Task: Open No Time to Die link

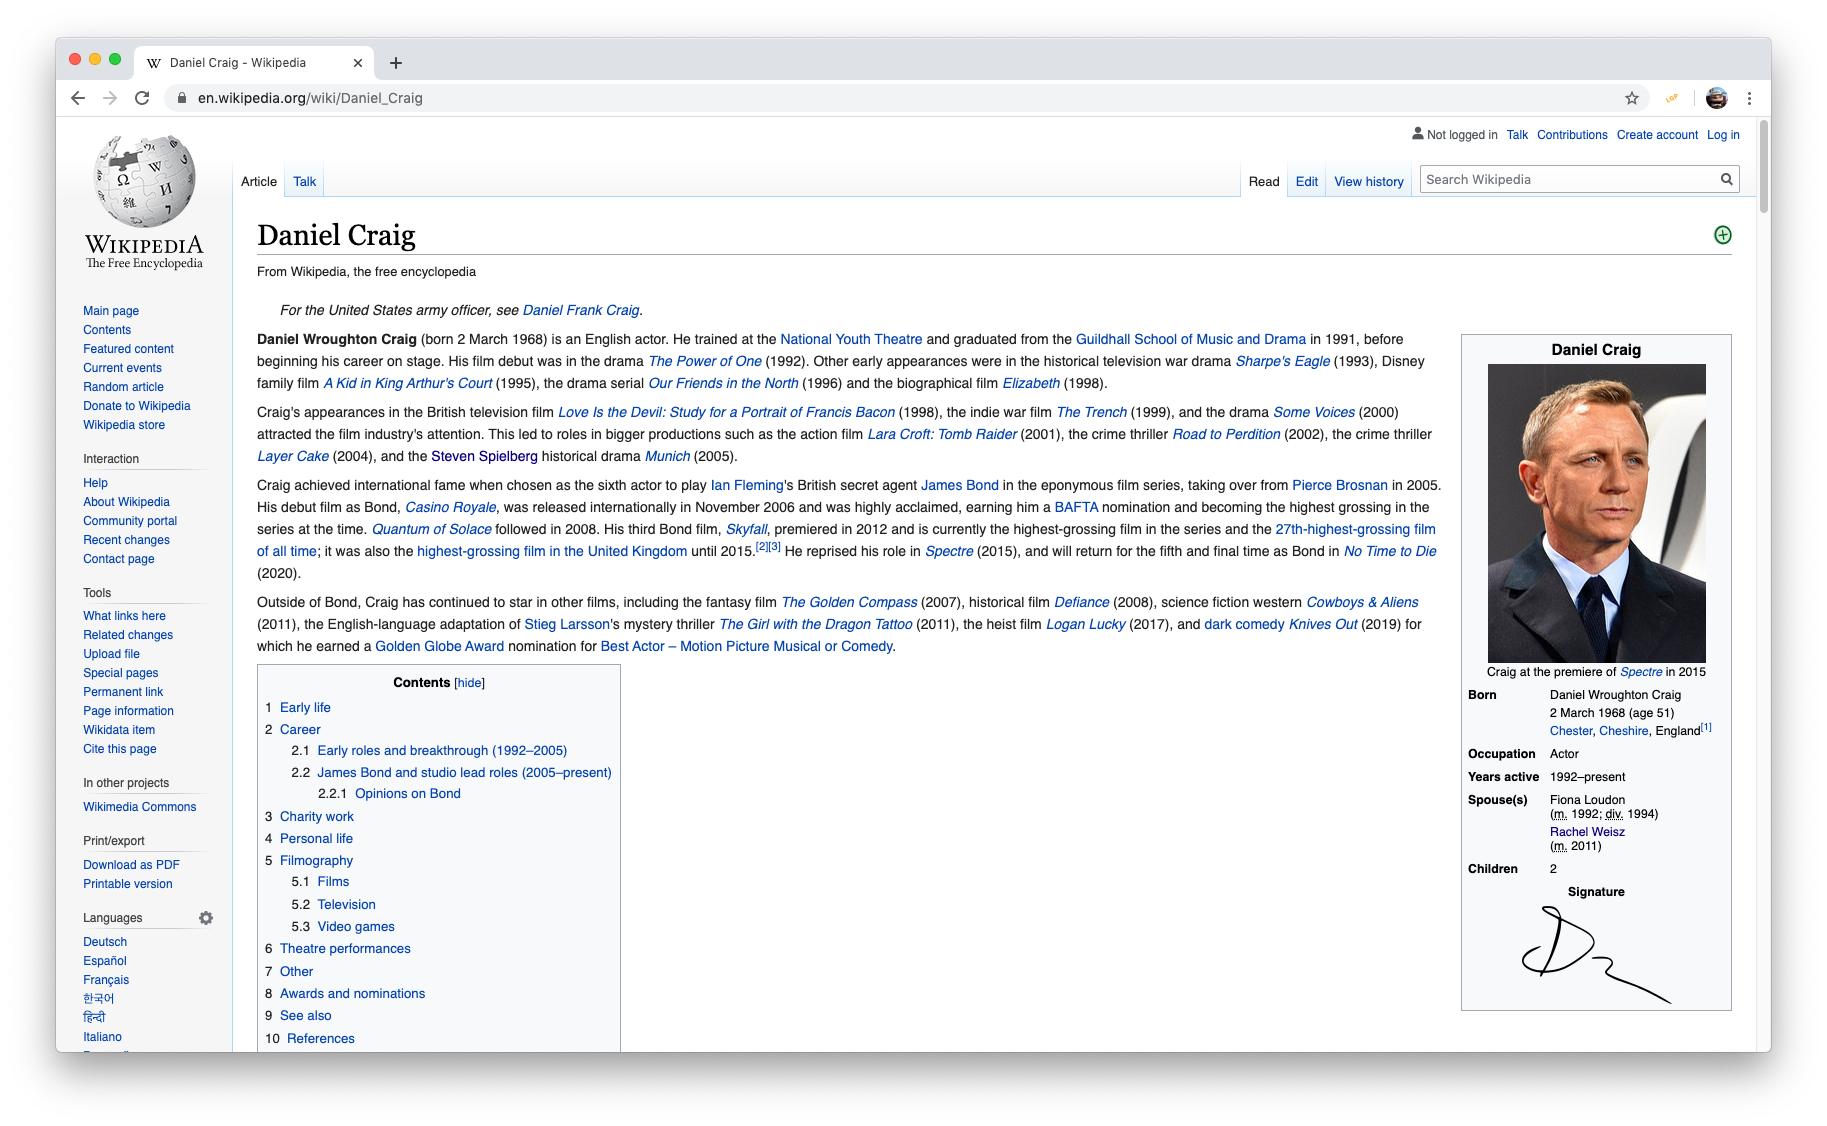Action: 1390,551
